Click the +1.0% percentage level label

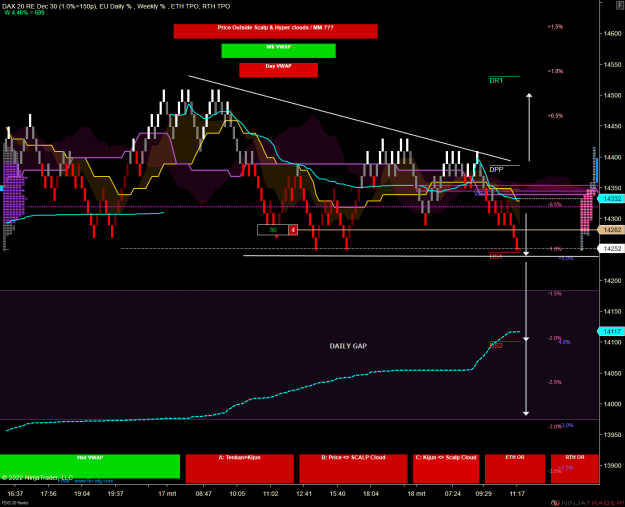(555, 71)
